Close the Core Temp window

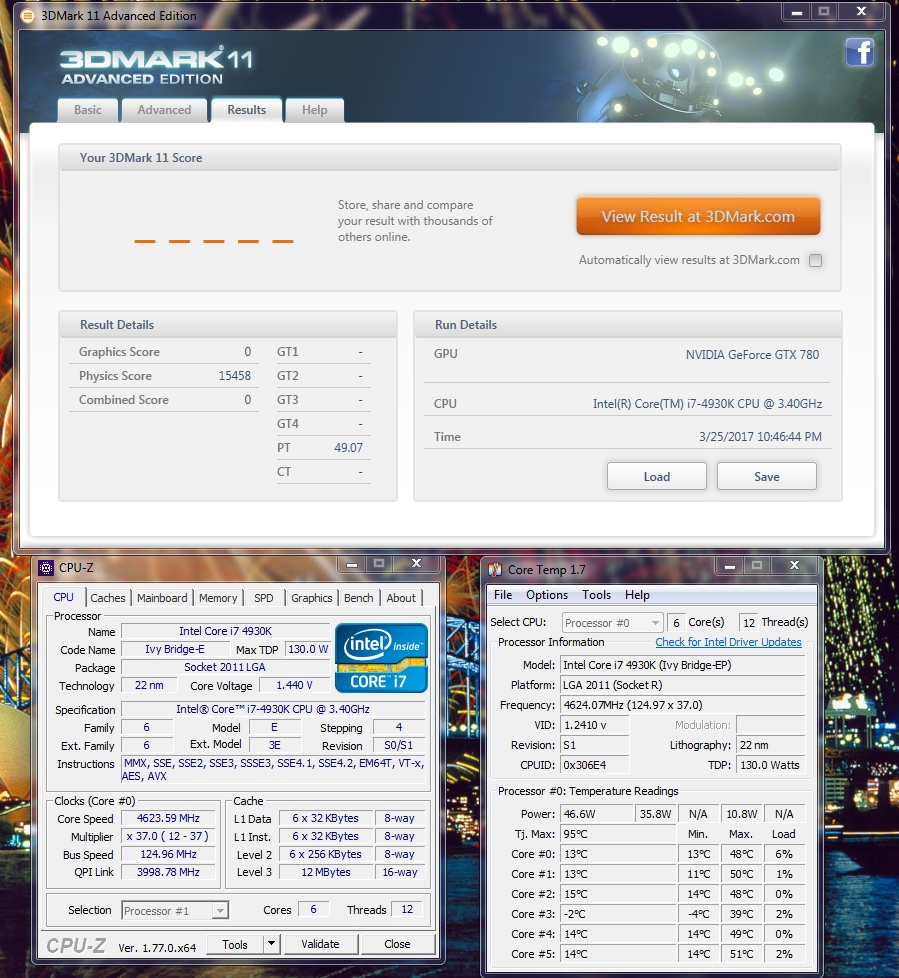(x=794, y=565)
